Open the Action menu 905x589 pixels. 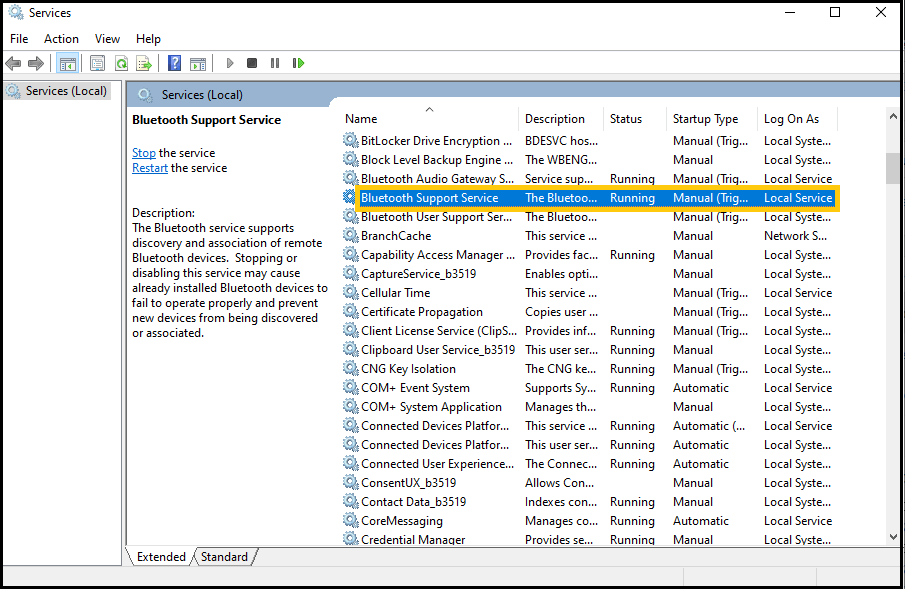61,38
